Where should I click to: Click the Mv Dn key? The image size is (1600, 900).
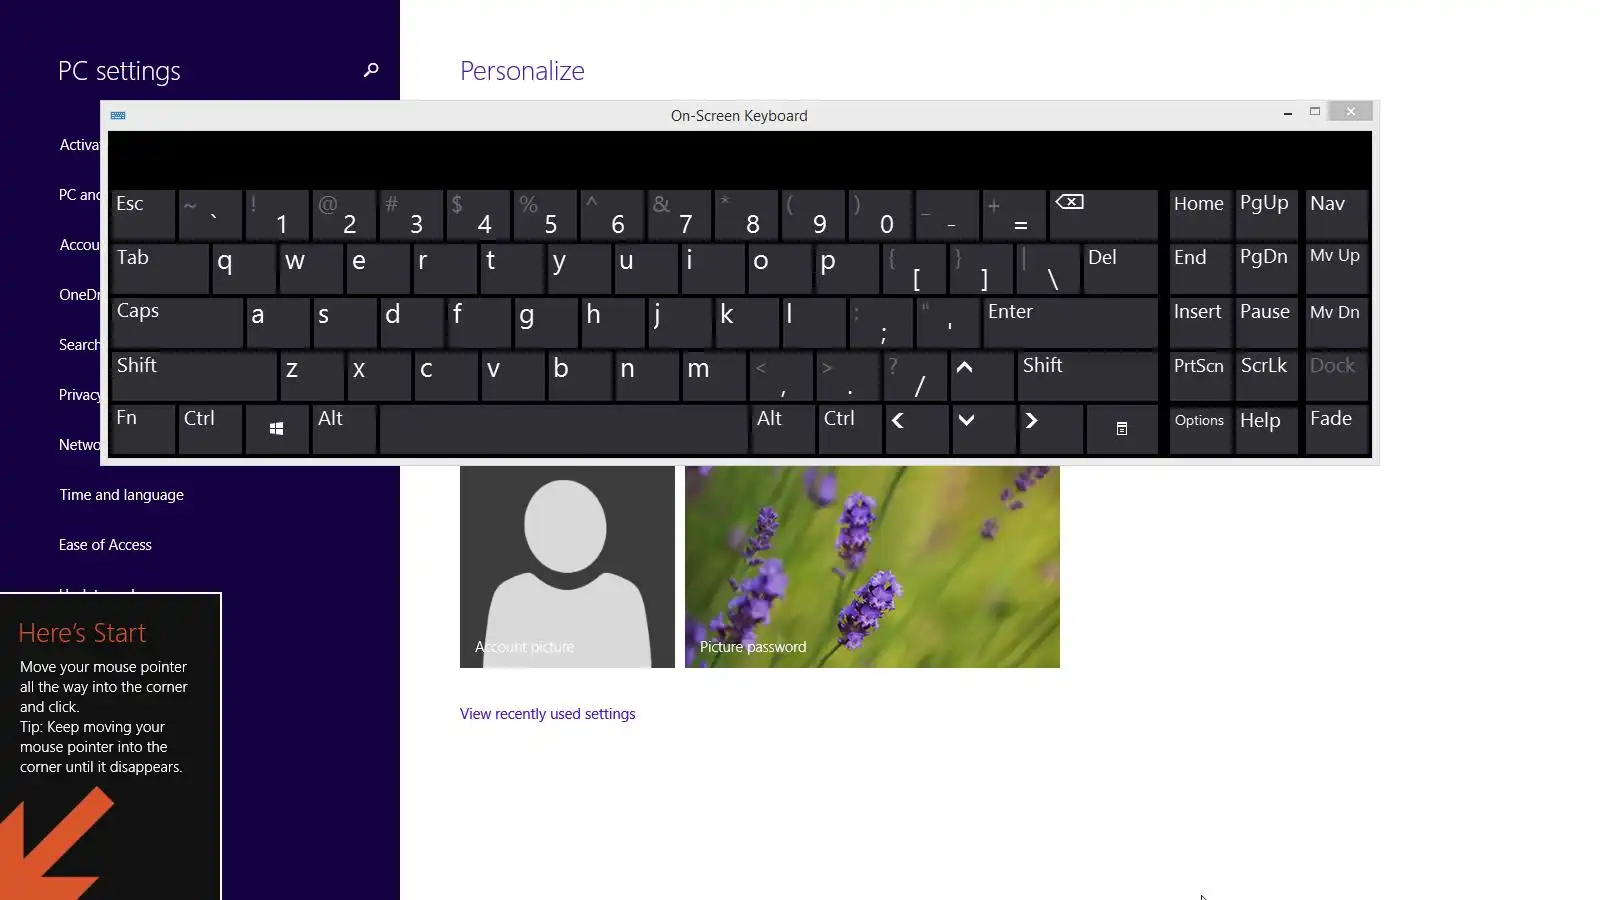click(1337, 322)
